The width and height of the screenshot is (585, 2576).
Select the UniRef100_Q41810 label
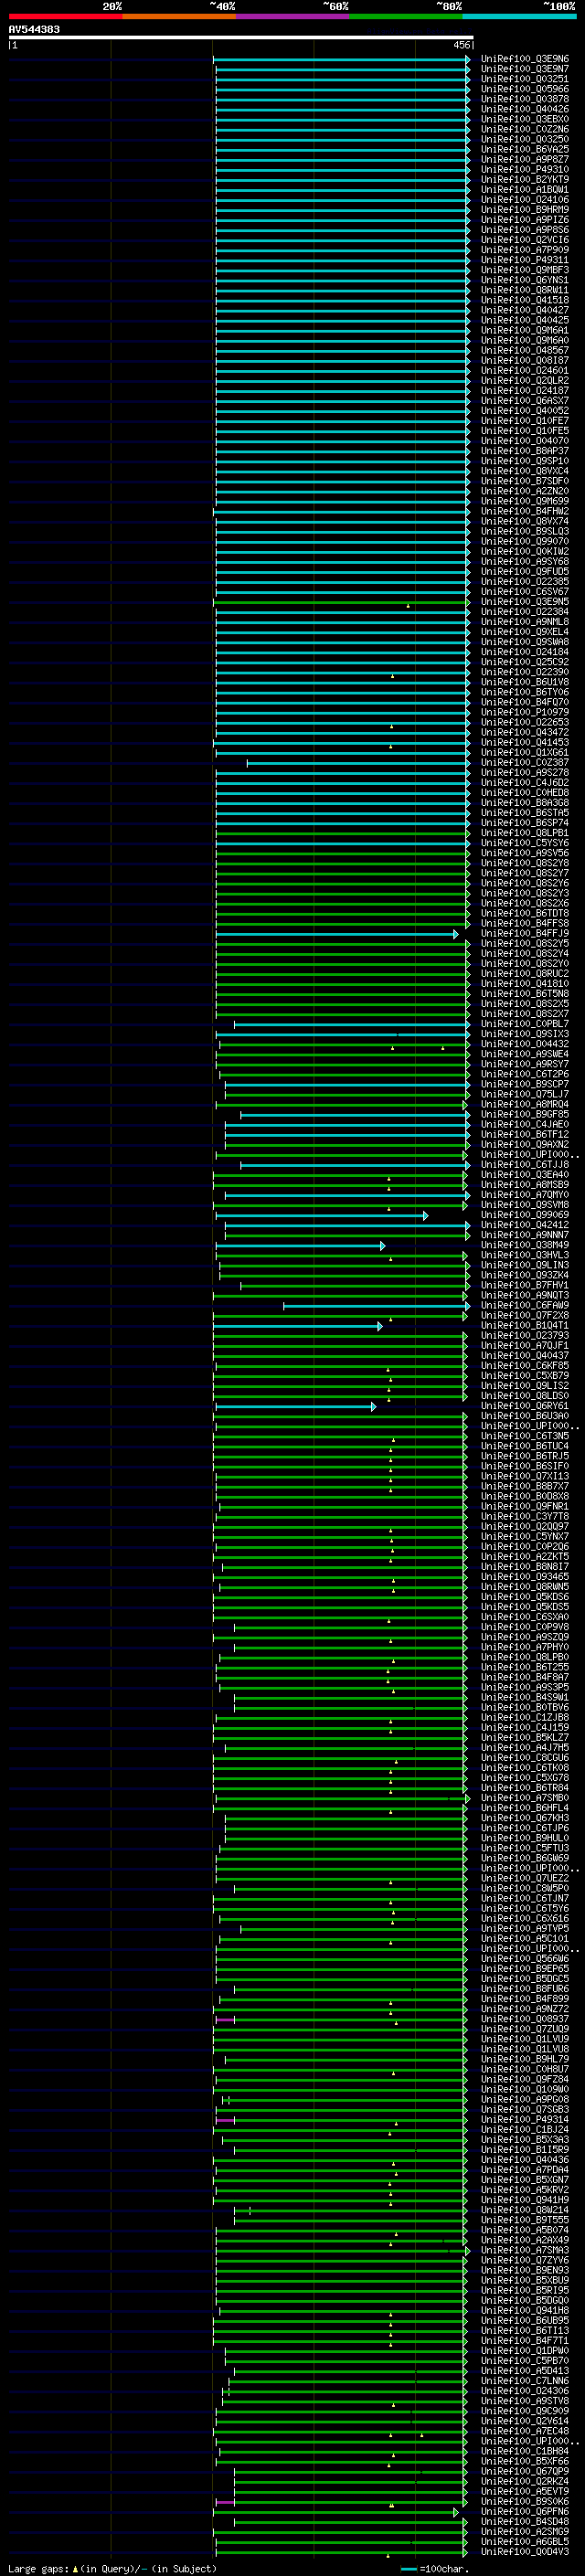point(524,983)
